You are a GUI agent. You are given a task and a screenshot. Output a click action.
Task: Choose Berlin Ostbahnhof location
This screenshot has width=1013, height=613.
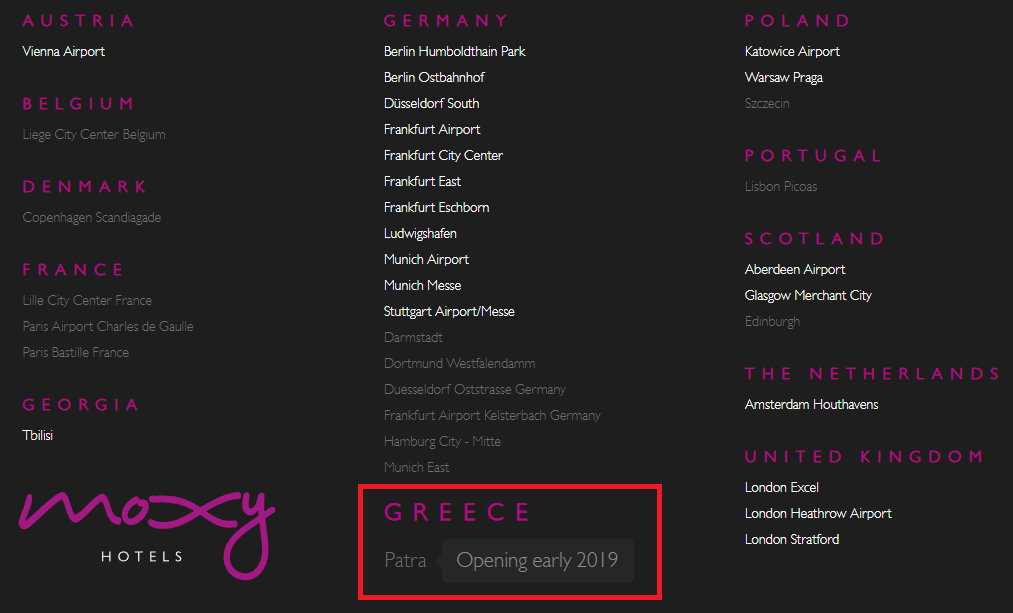click(434, 77)
